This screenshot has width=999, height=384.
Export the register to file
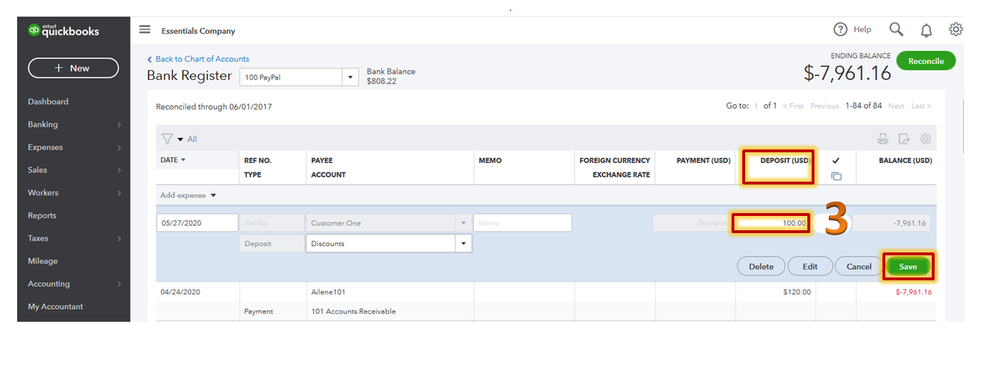click(x=904, y=139)
